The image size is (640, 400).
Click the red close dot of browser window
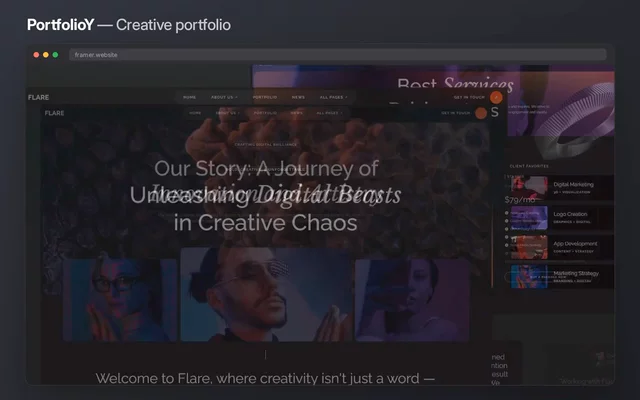coord(36,55)
